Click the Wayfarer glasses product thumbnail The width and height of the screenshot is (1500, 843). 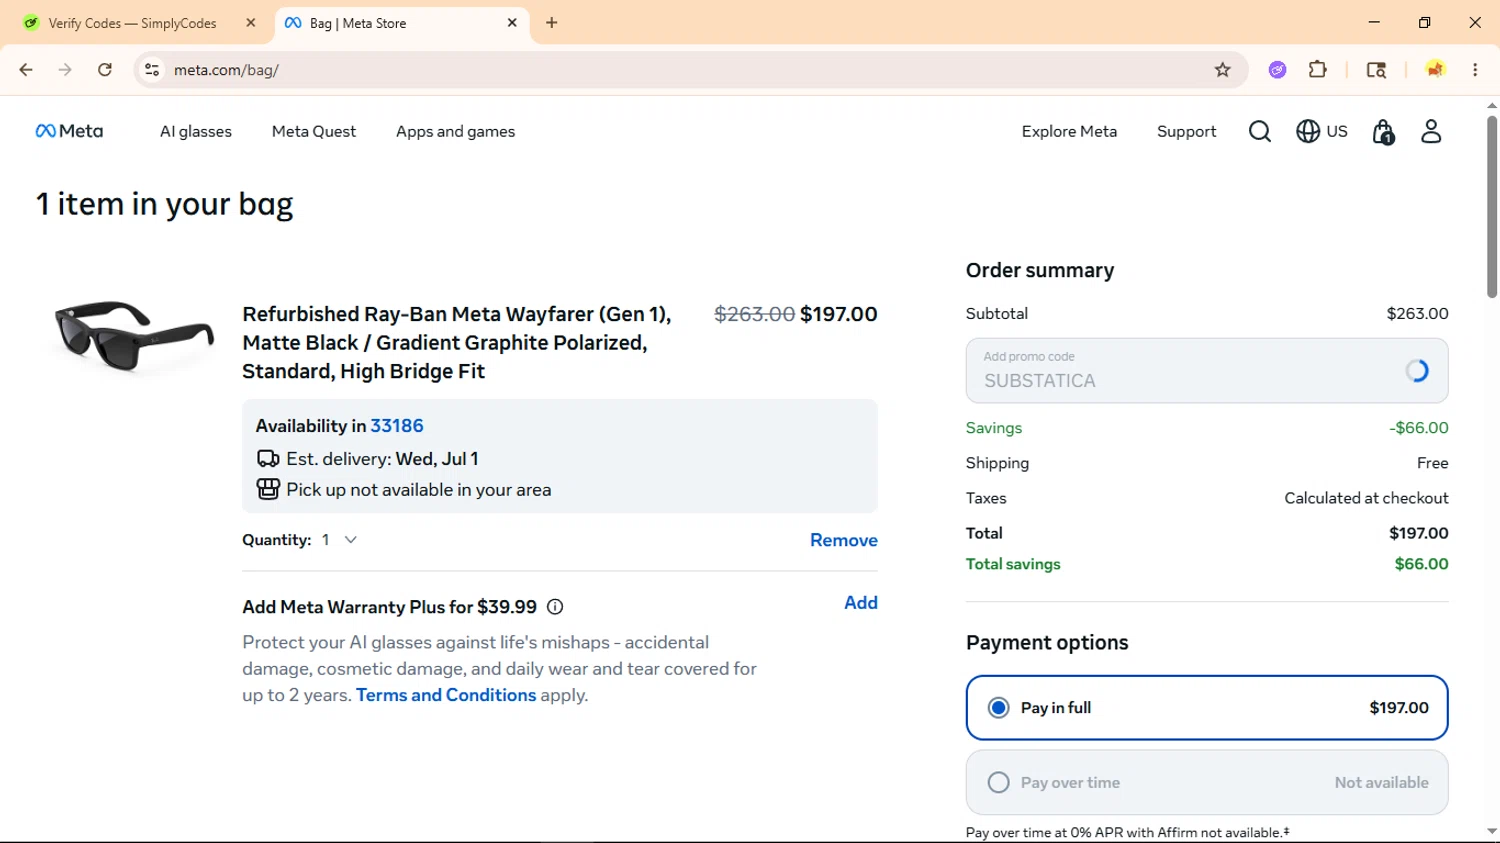coord(134,337)
